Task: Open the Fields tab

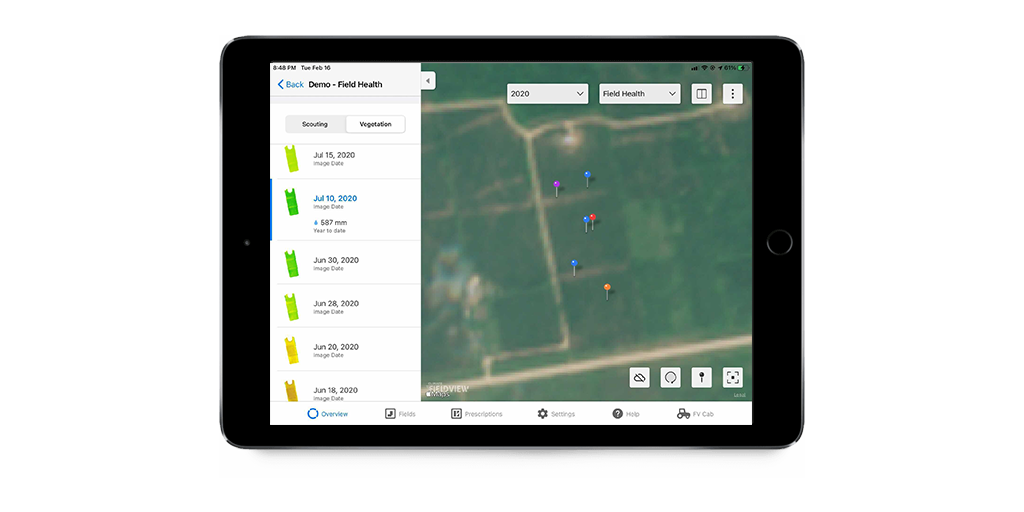Action: tap(400, 414)
